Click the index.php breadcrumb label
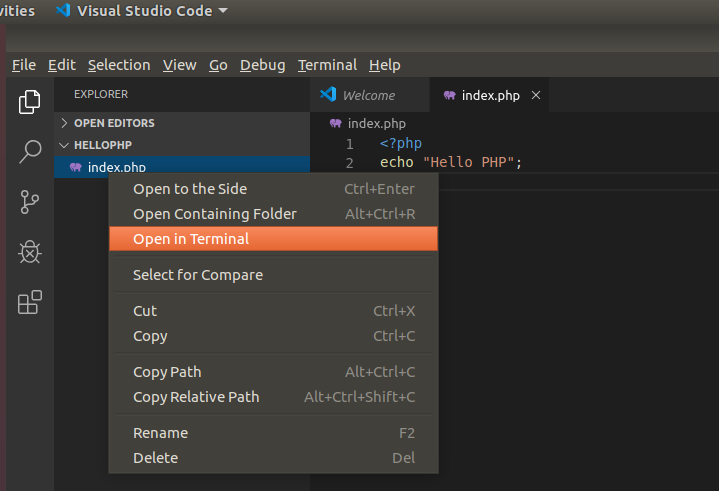This screenshot has width=719, height=491. coord(376,123)
